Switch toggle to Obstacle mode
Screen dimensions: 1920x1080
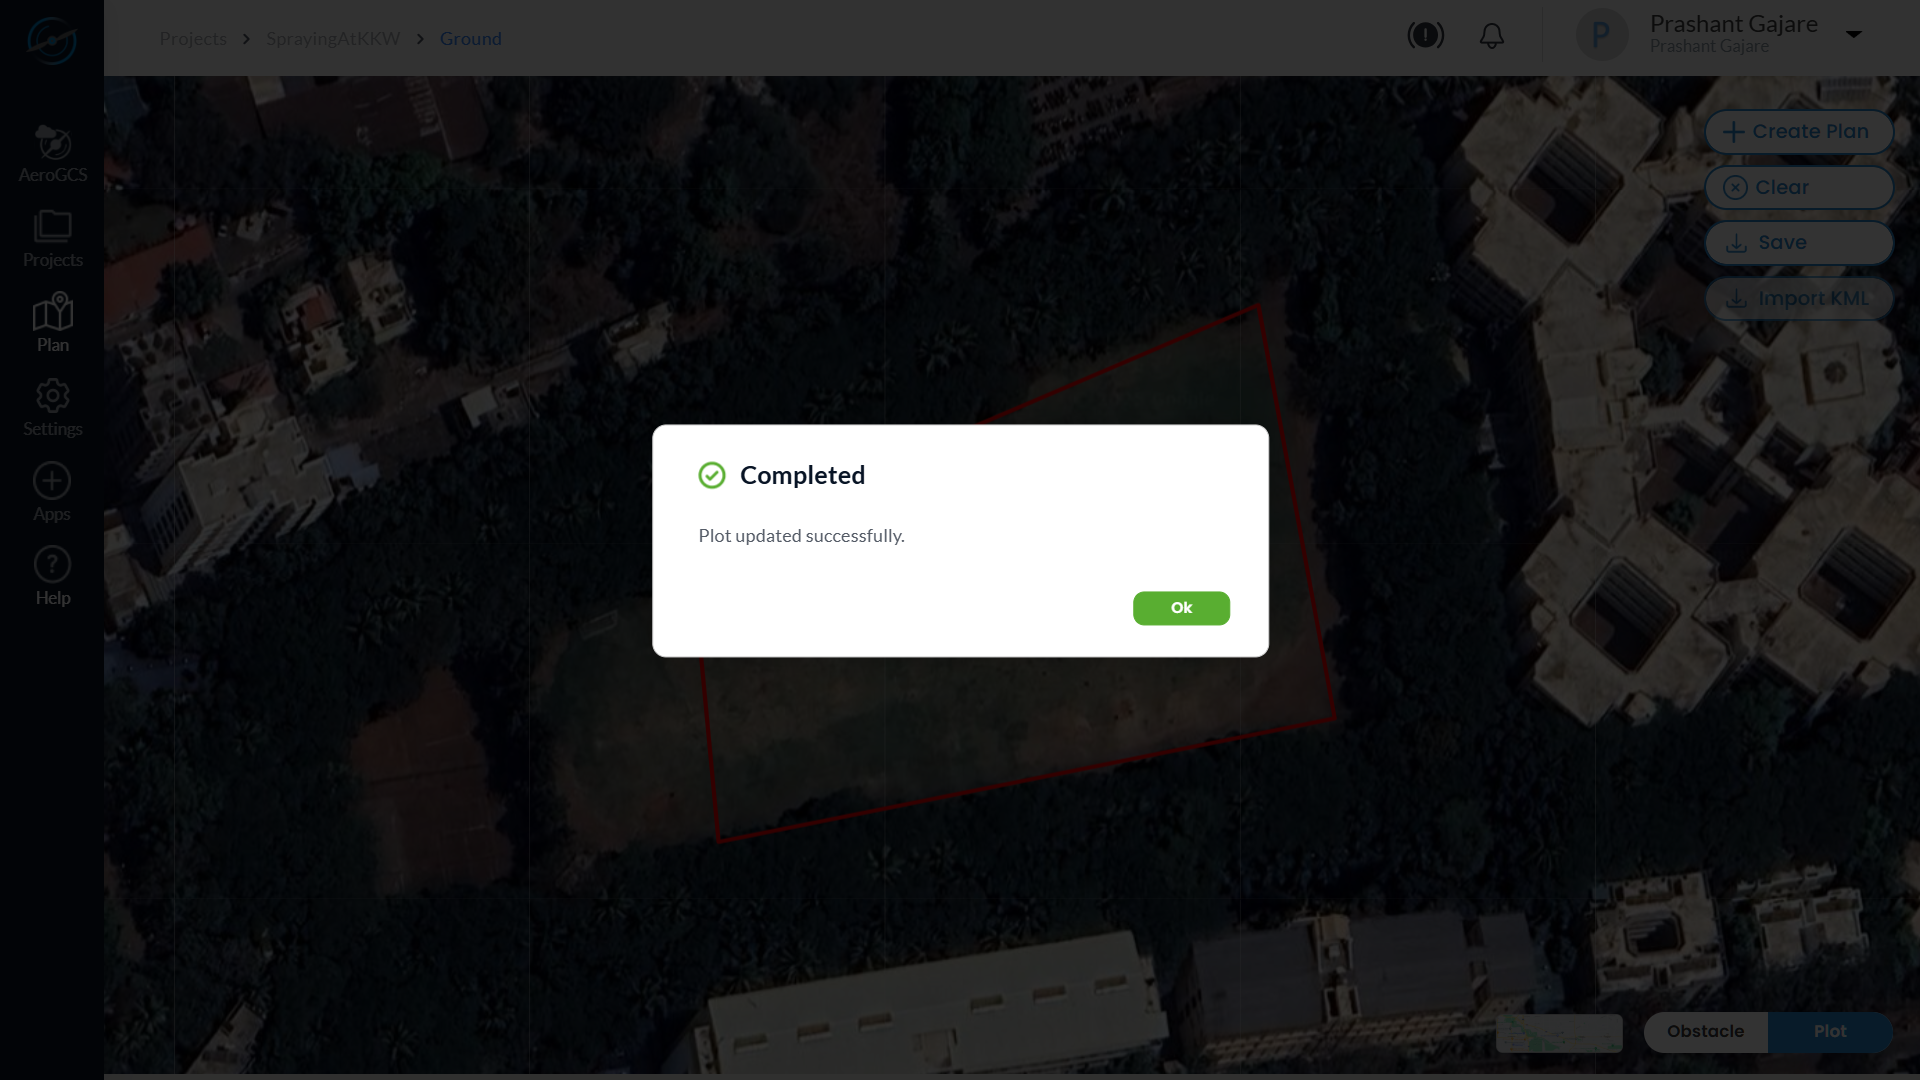click(1706, 1032)
